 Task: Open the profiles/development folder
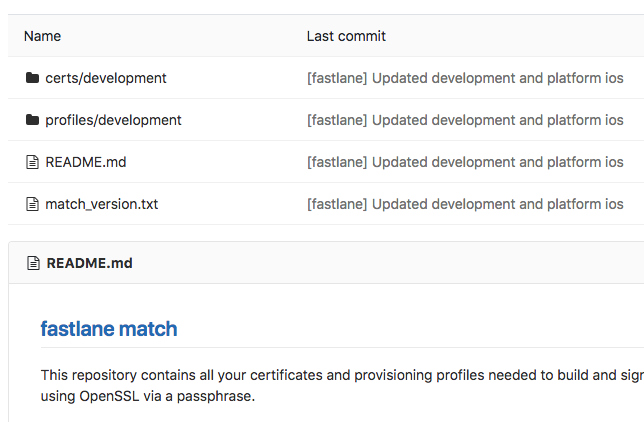113,120
